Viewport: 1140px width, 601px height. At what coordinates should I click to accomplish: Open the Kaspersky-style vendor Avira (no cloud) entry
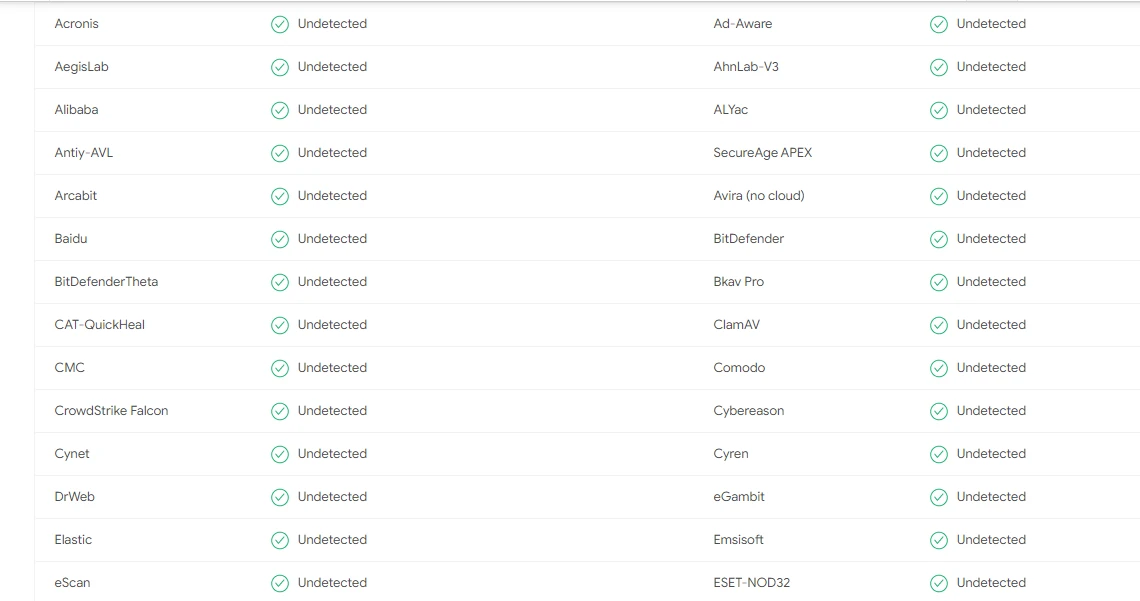click(758, 196)
